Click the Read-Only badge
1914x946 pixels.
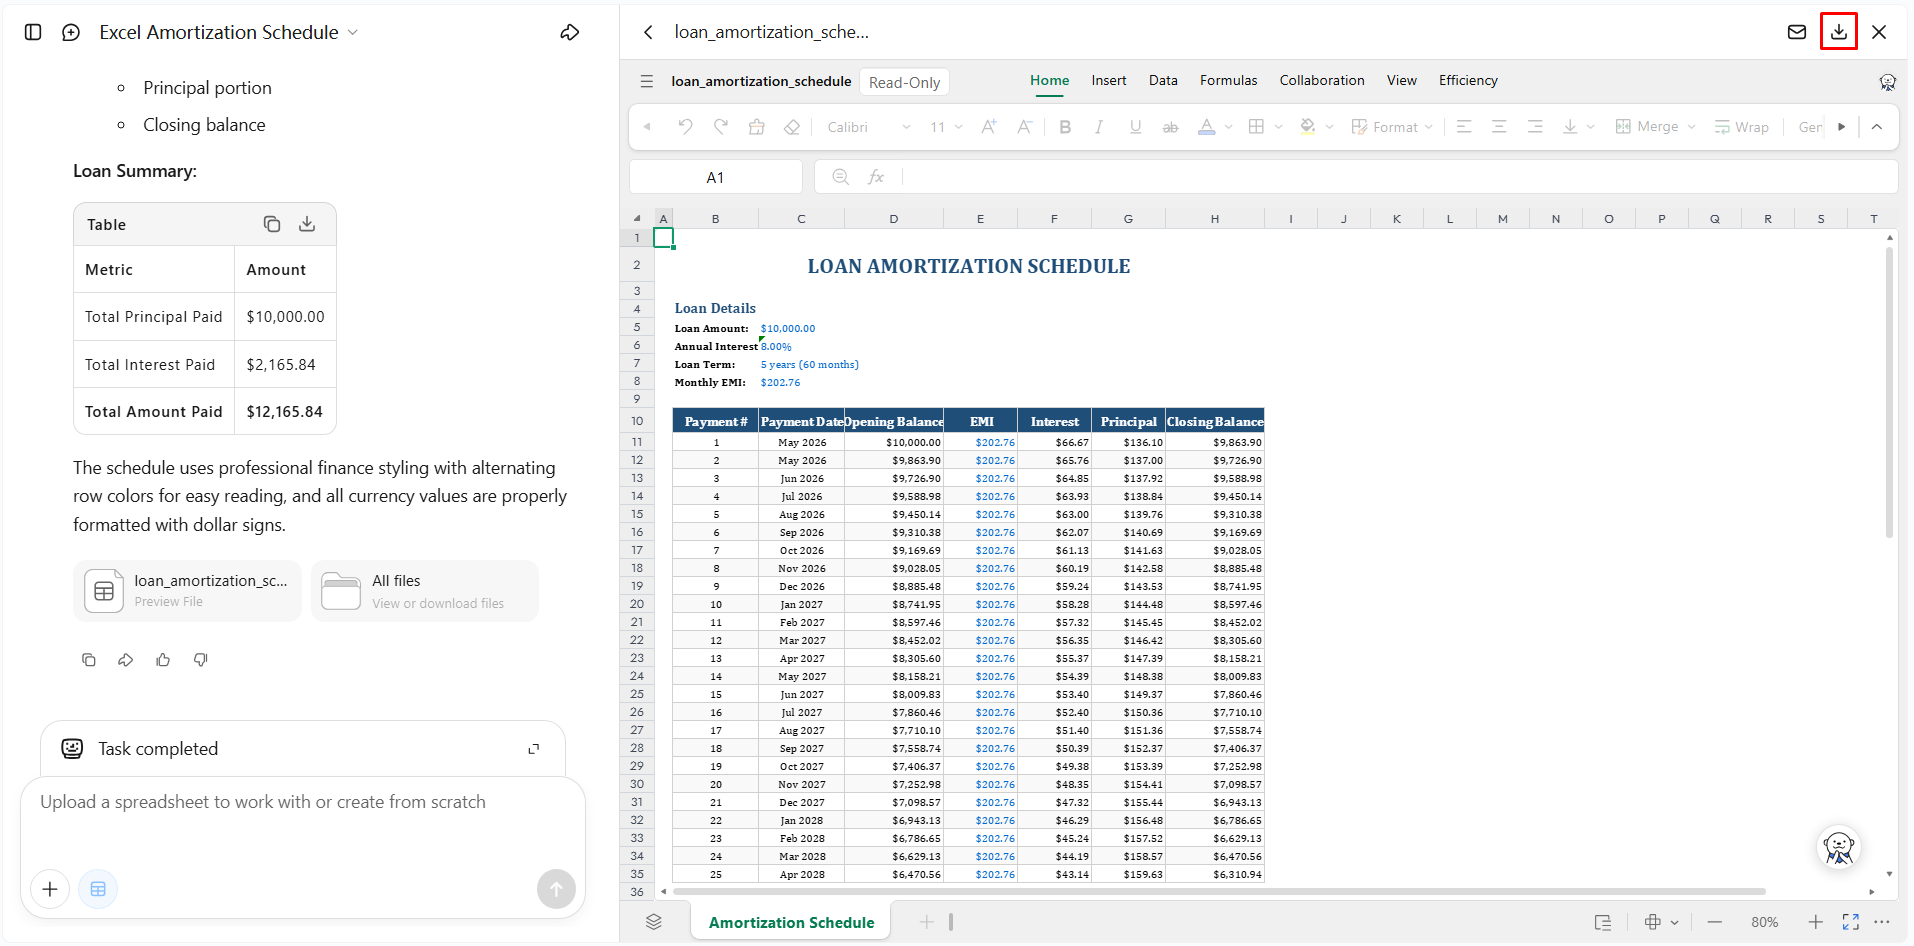click(904, 82)
